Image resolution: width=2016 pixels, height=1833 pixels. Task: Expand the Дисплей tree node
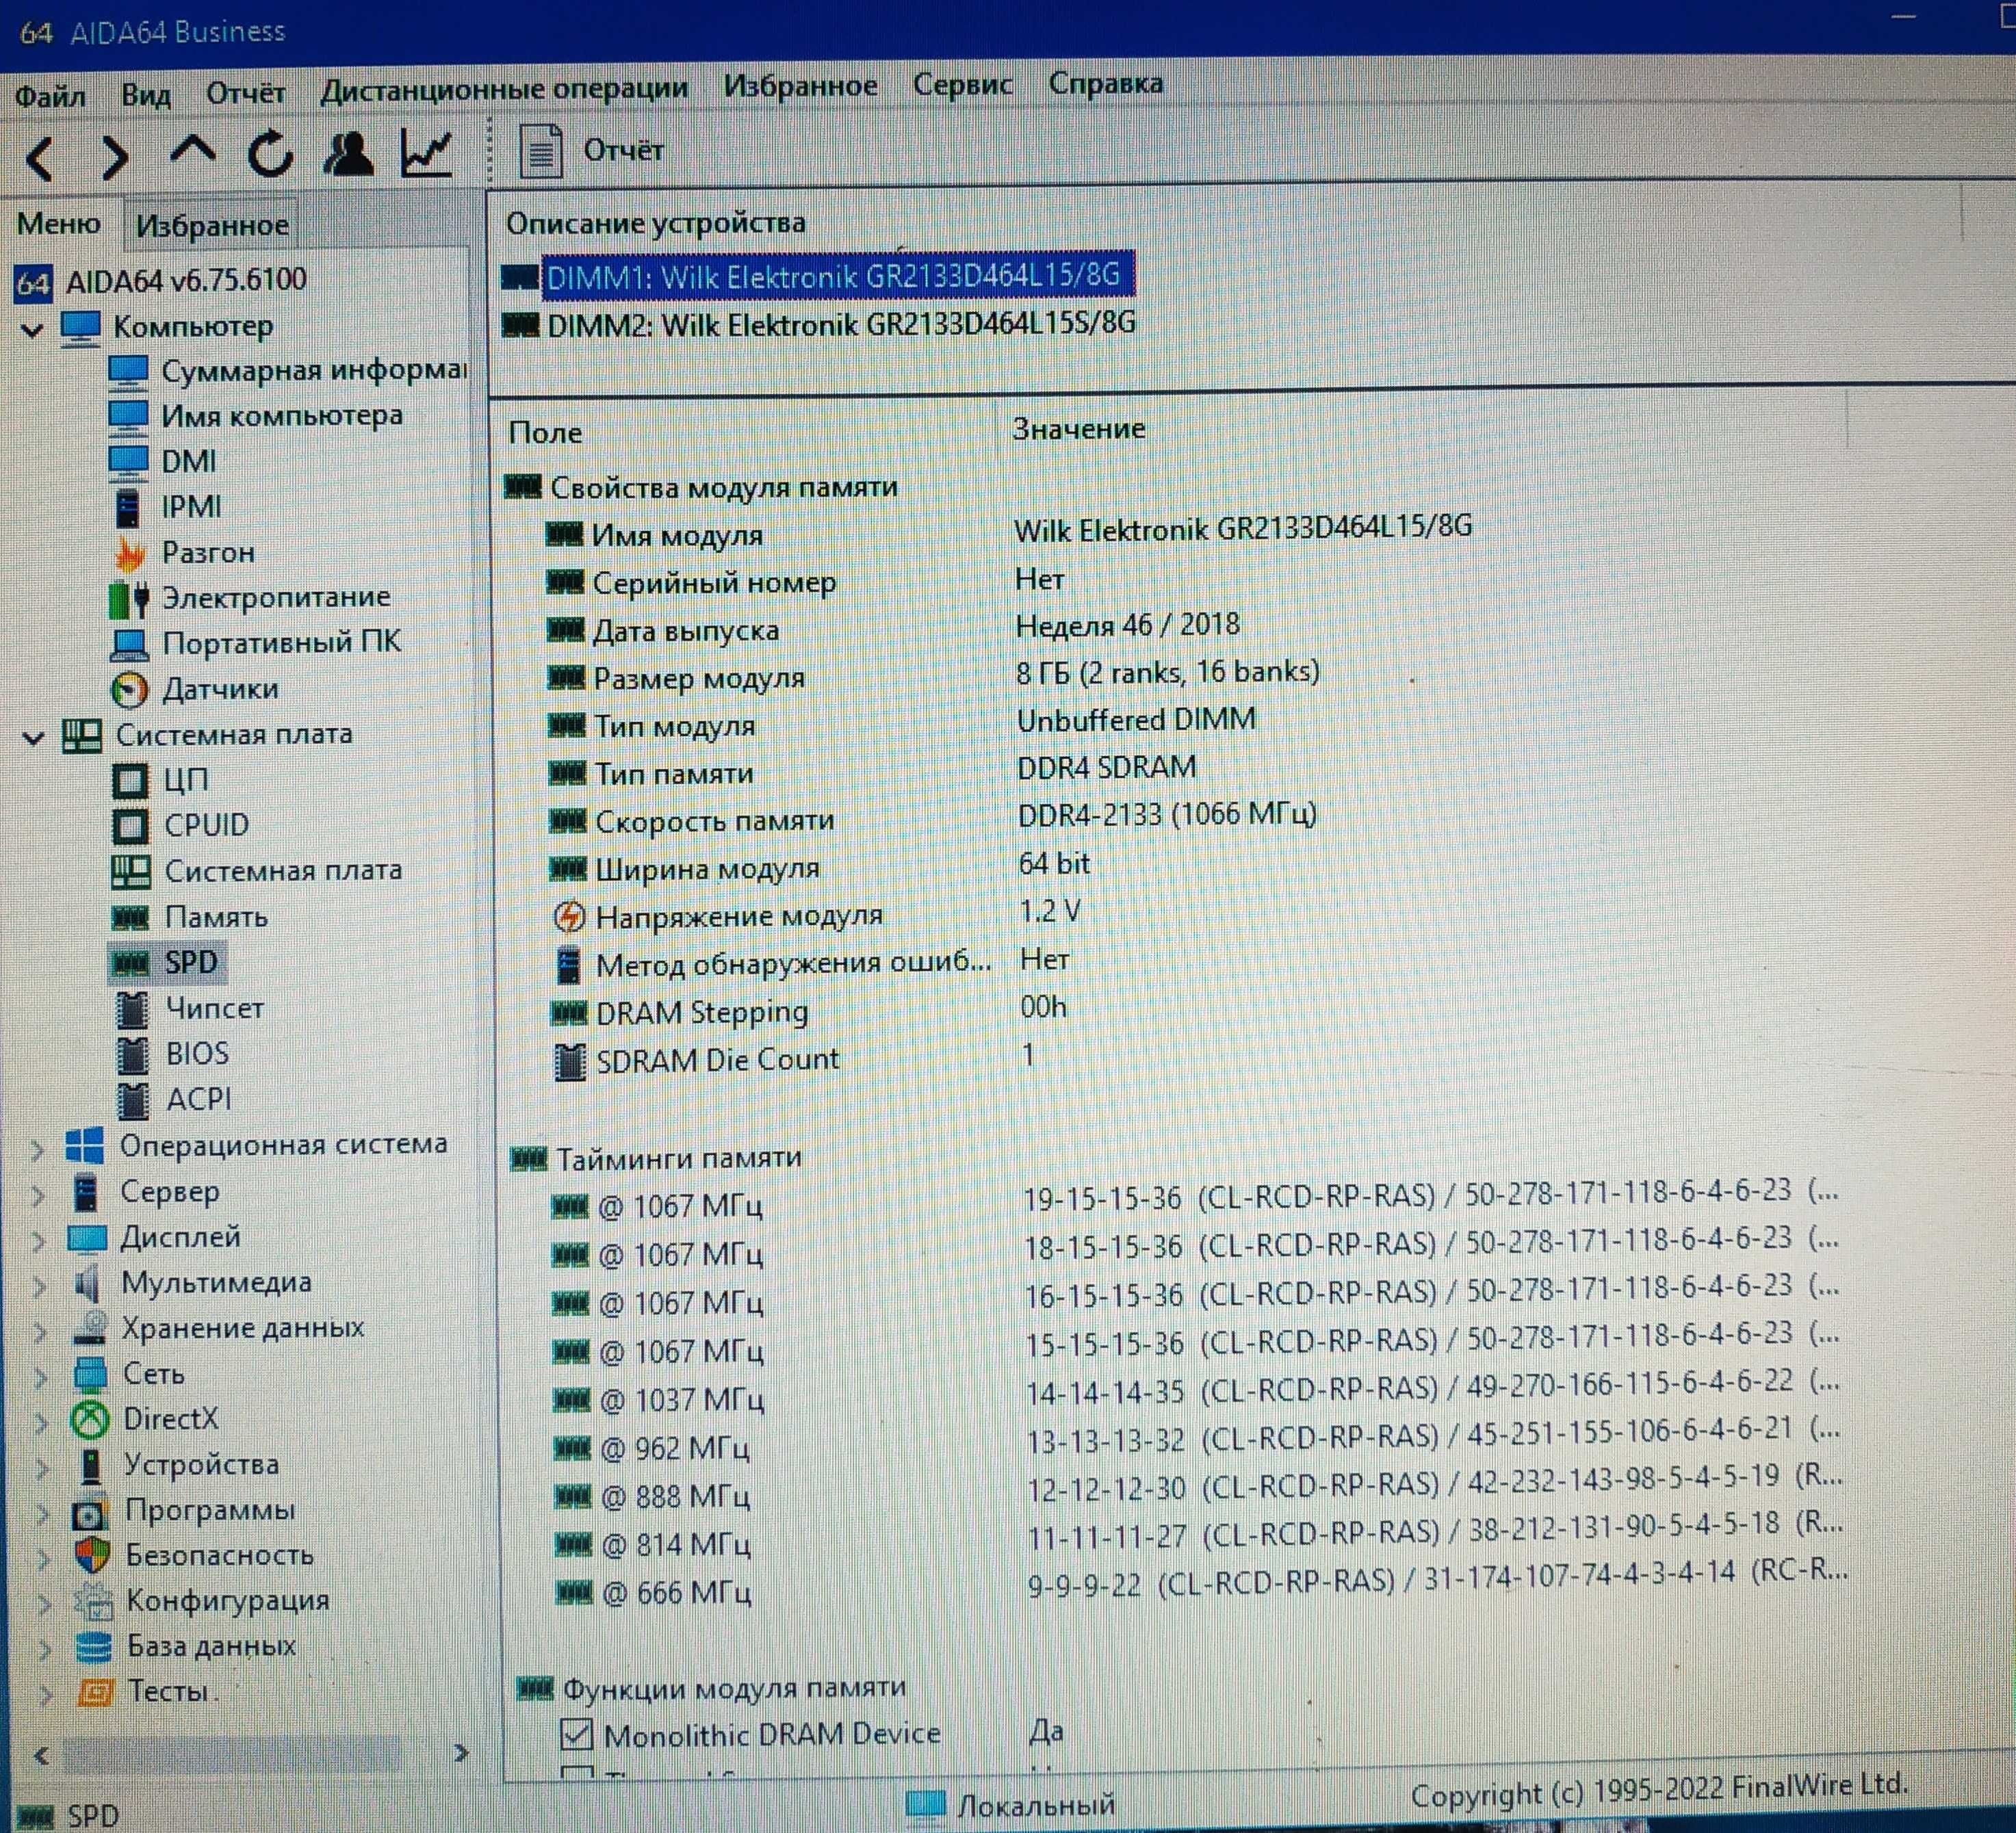pyautogui.click(x=38, y=1241)
